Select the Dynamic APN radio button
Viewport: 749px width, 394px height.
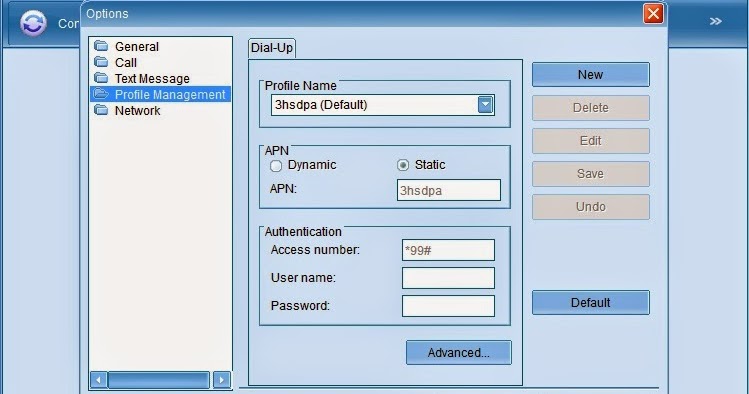[276, 166]
